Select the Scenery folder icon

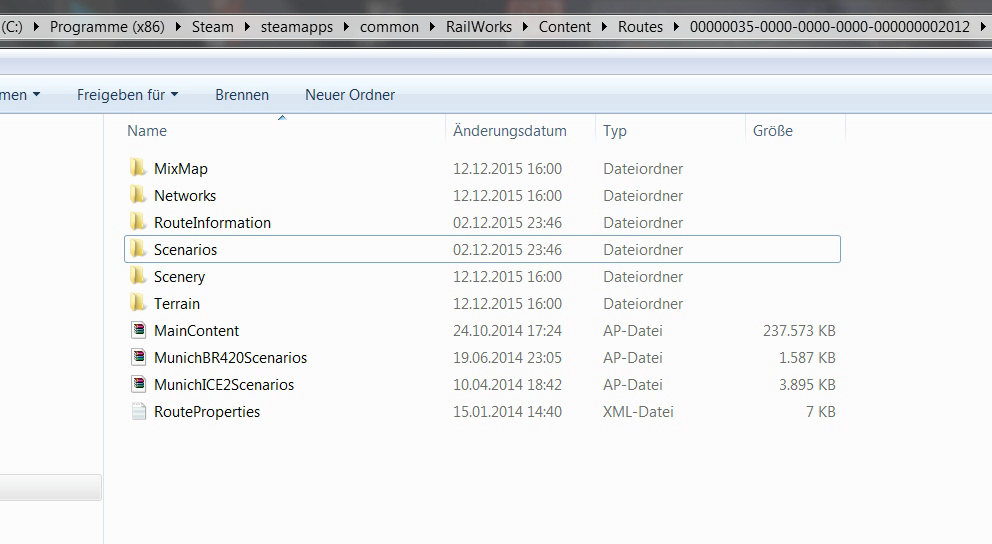pyautogui.click(x=137, y=276)
